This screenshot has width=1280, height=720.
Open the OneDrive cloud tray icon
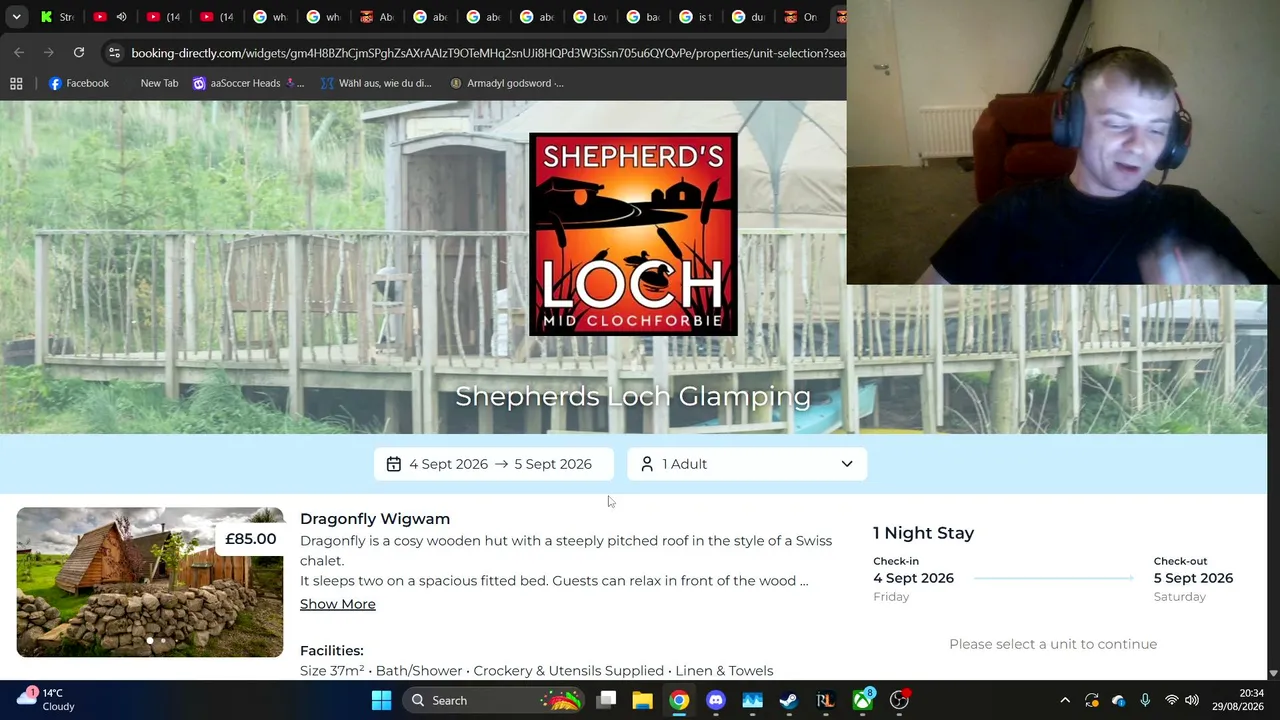coord(1118,700)
